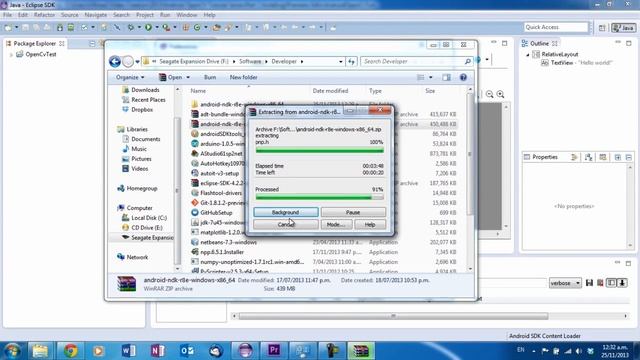This screenshot has width=640, height=360.
Task: Open the Mode... options in extraction dialog
Action: [336, 224]
